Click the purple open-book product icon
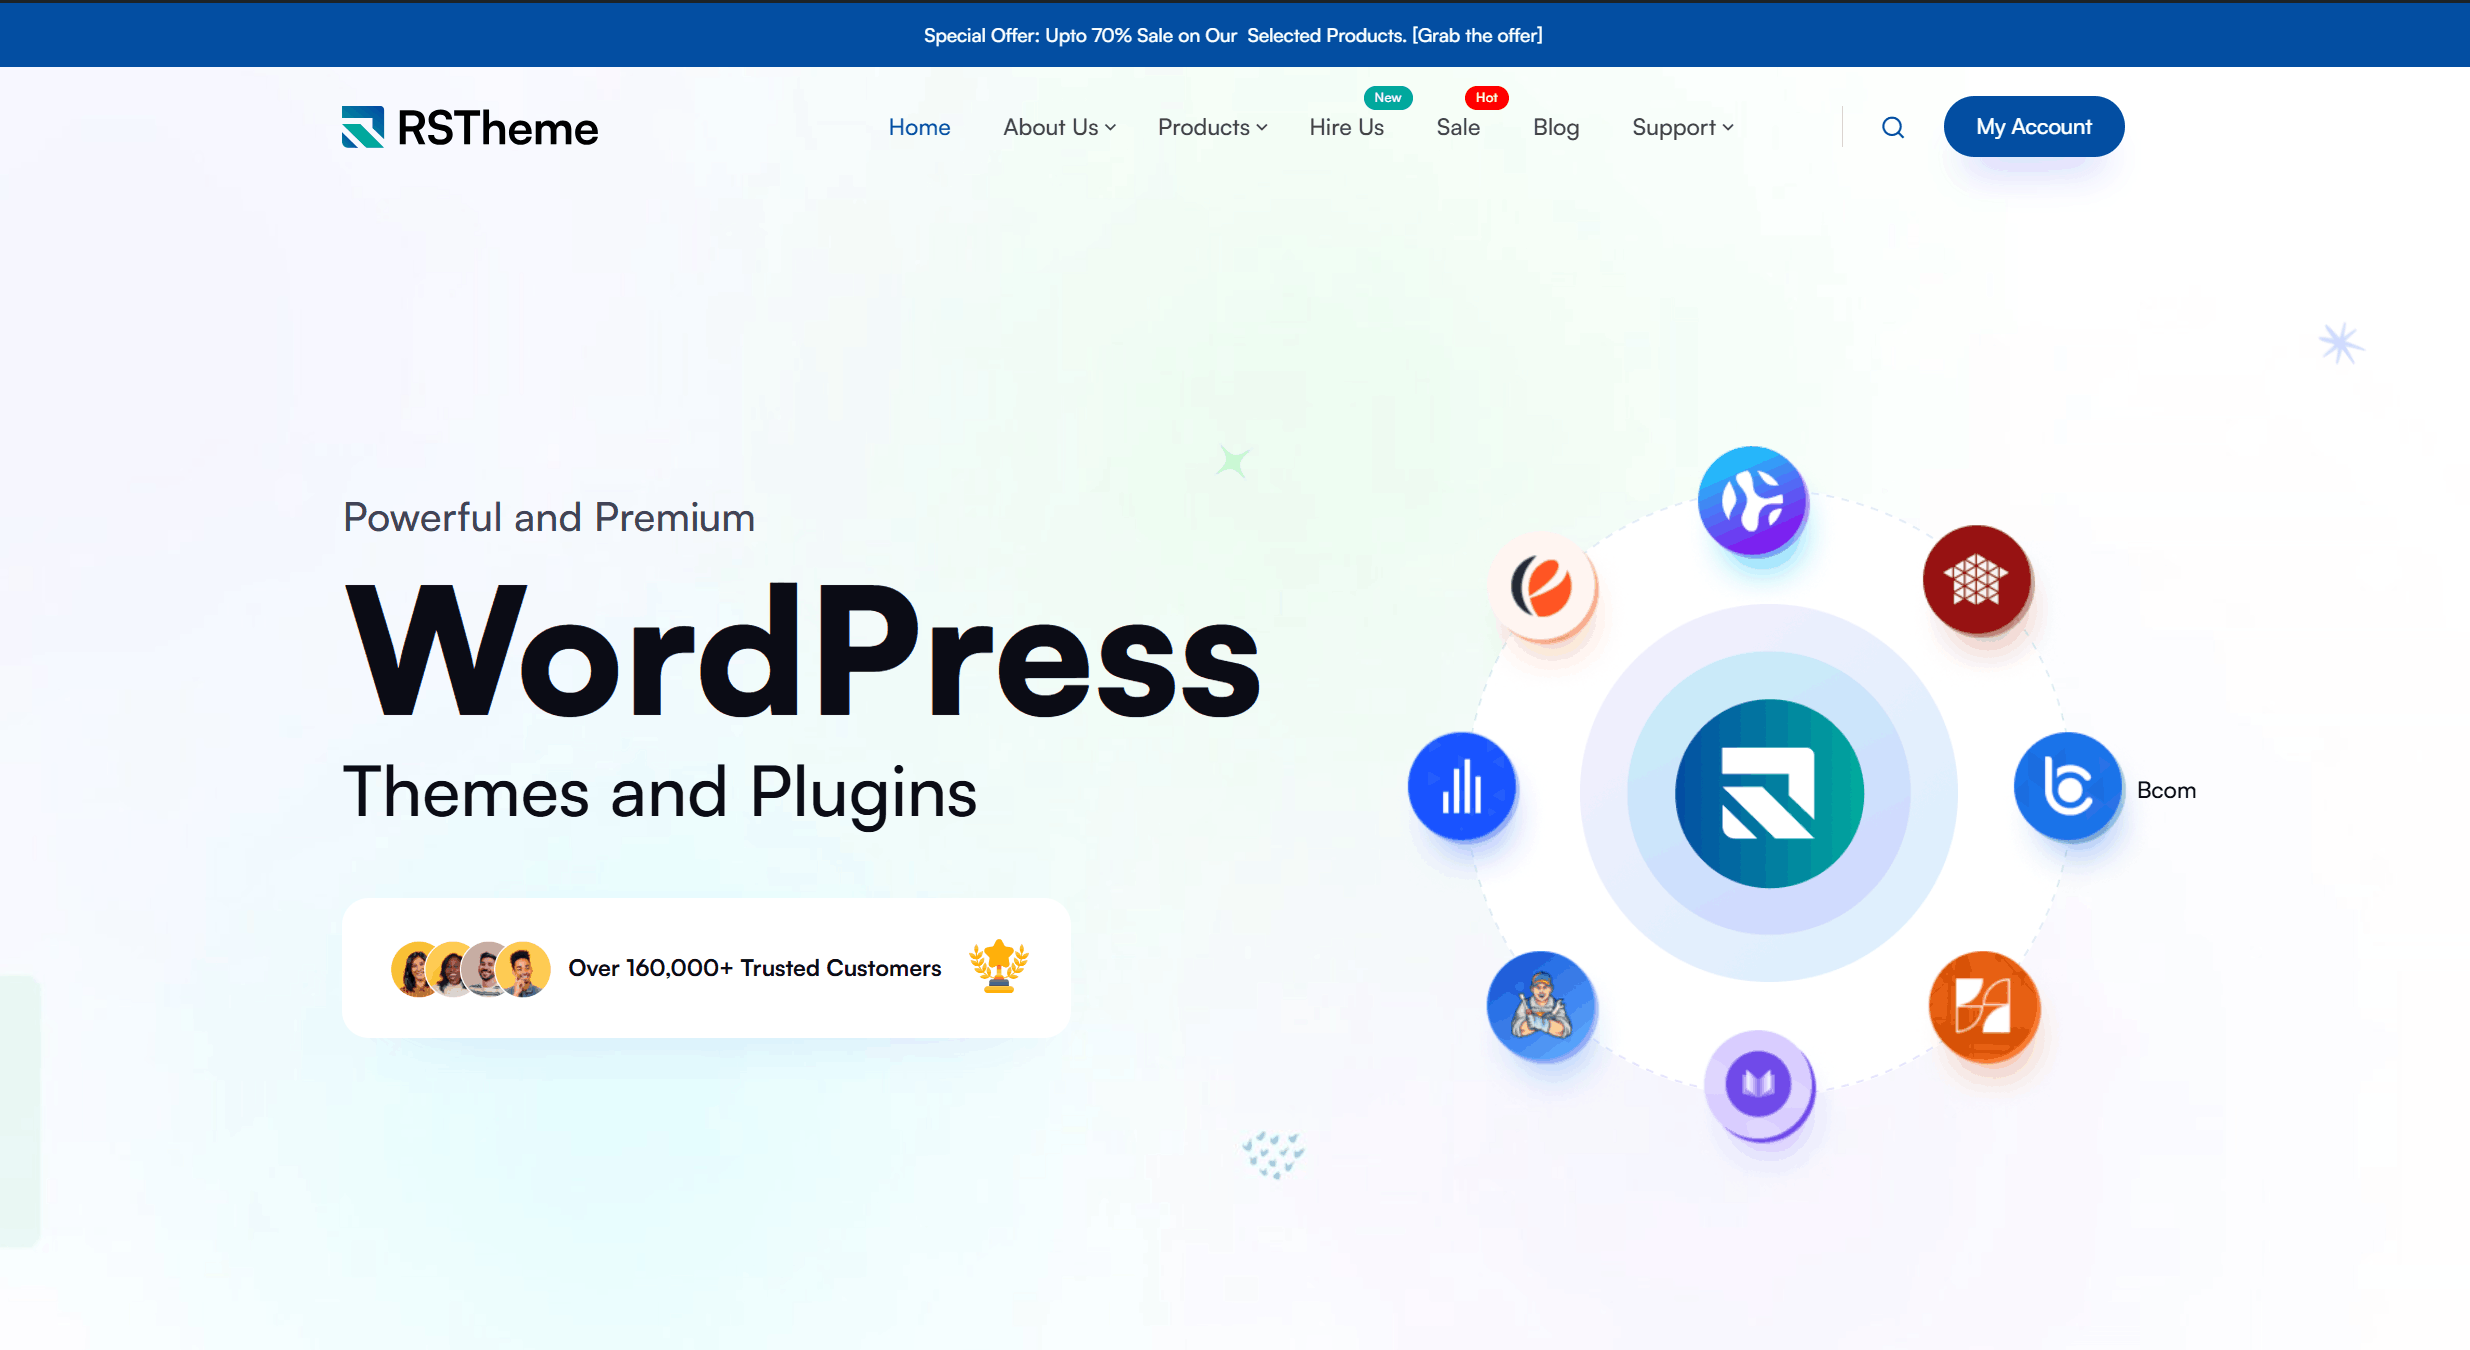2470x1350 pixels. pos(1759,1085)
